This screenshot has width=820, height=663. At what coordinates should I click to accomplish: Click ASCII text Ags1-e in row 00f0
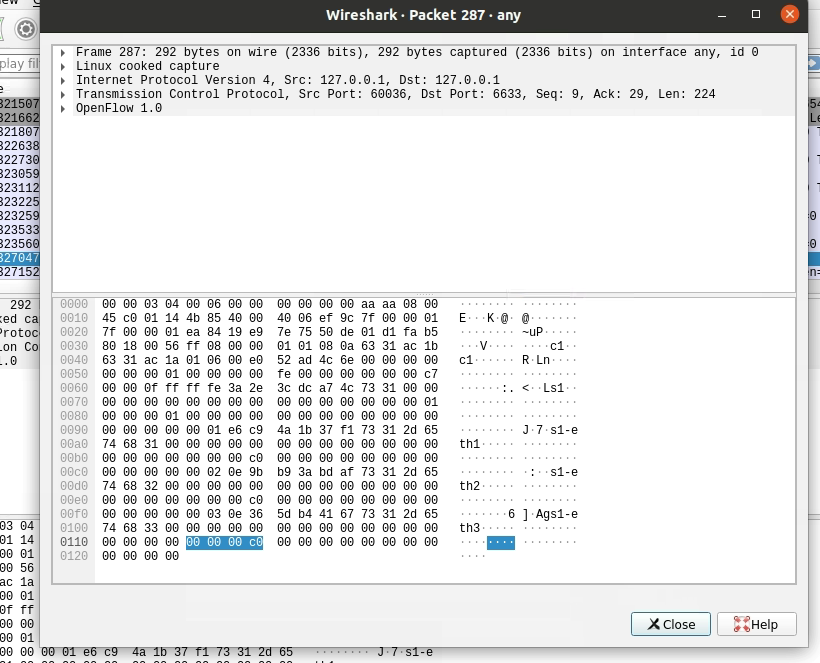pos(557,515)
